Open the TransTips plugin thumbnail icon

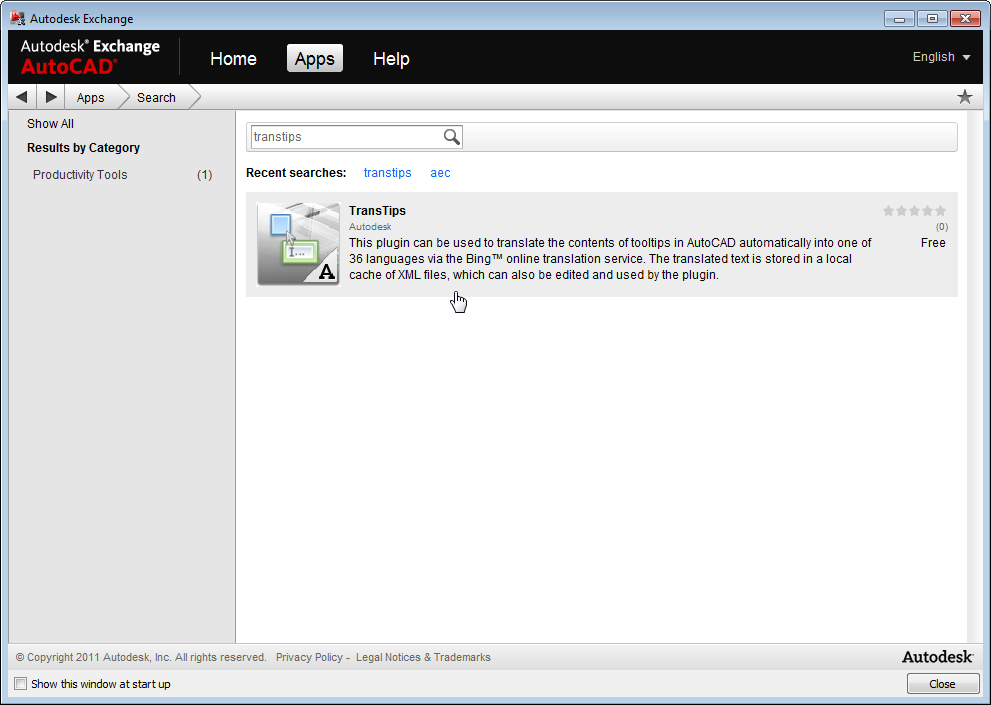pos(298,244)
